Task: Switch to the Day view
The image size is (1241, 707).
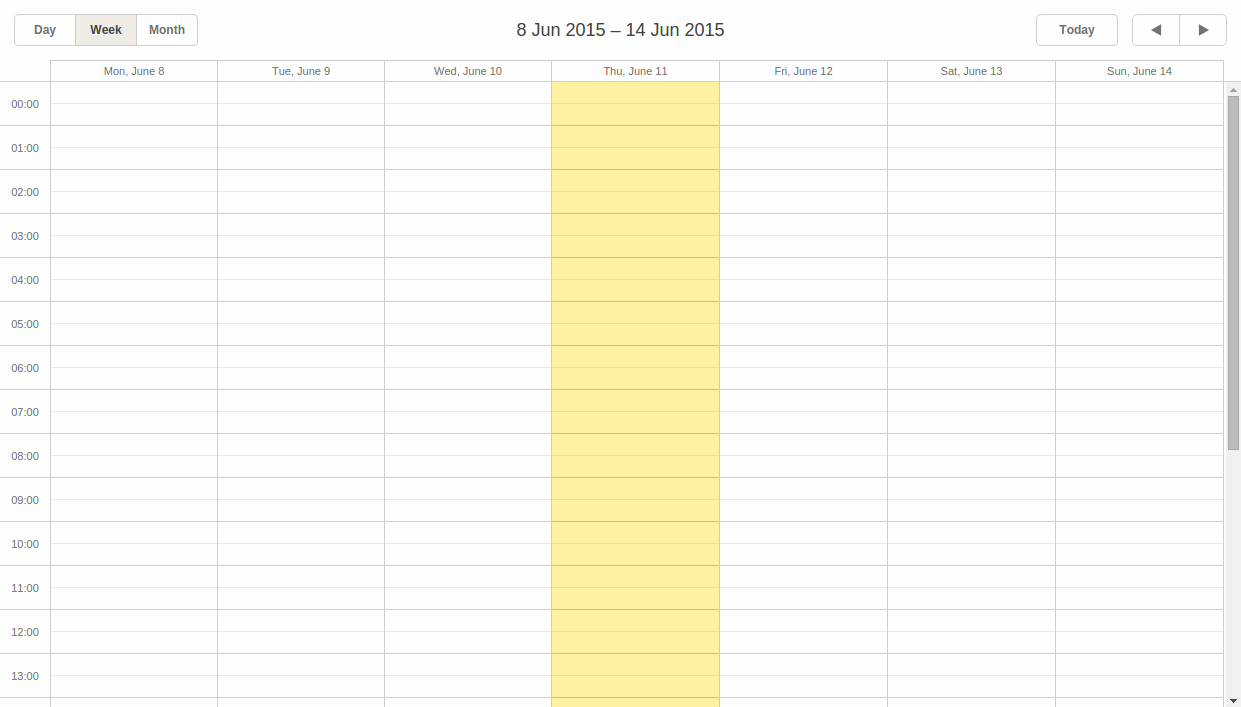Action: tap(45, 30)
